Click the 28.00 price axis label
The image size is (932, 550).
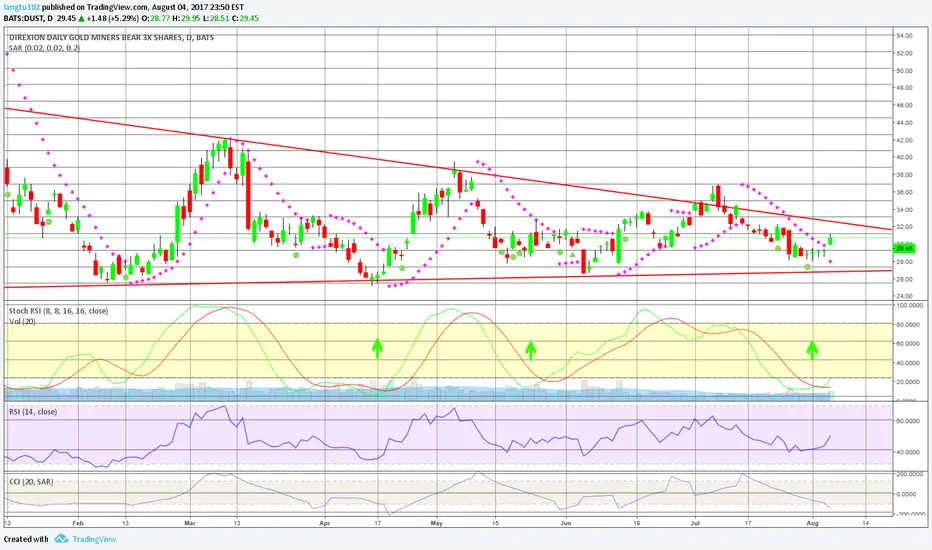pos(904,262)
